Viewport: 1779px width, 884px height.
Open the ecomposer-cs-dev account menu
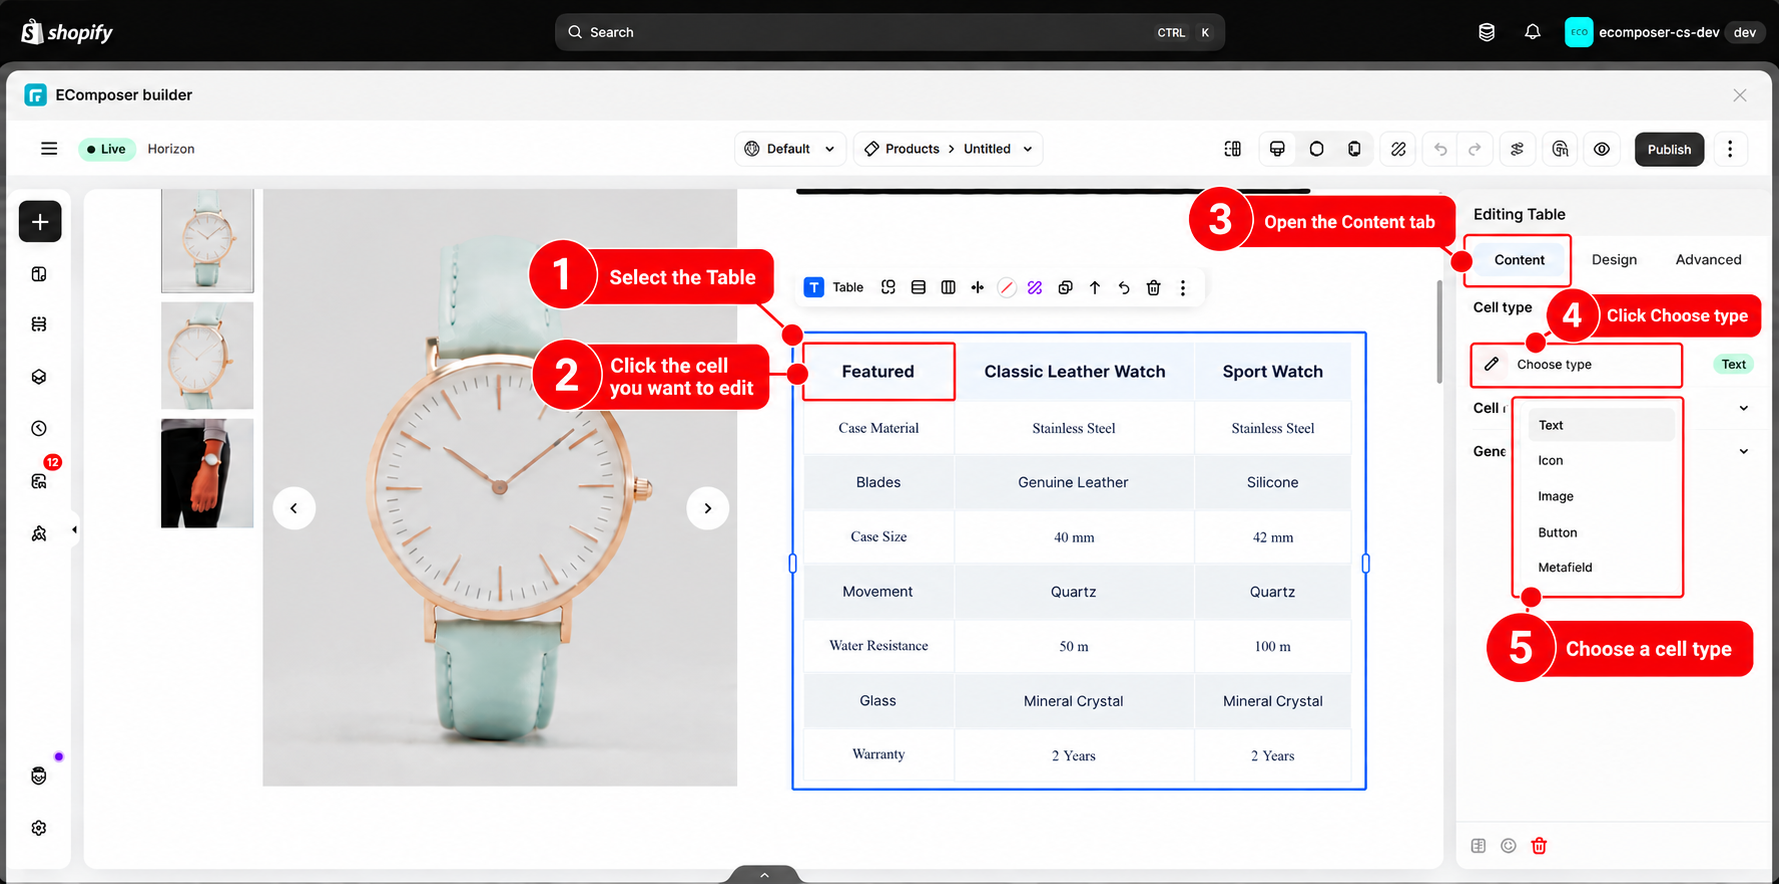(1664, 32)
